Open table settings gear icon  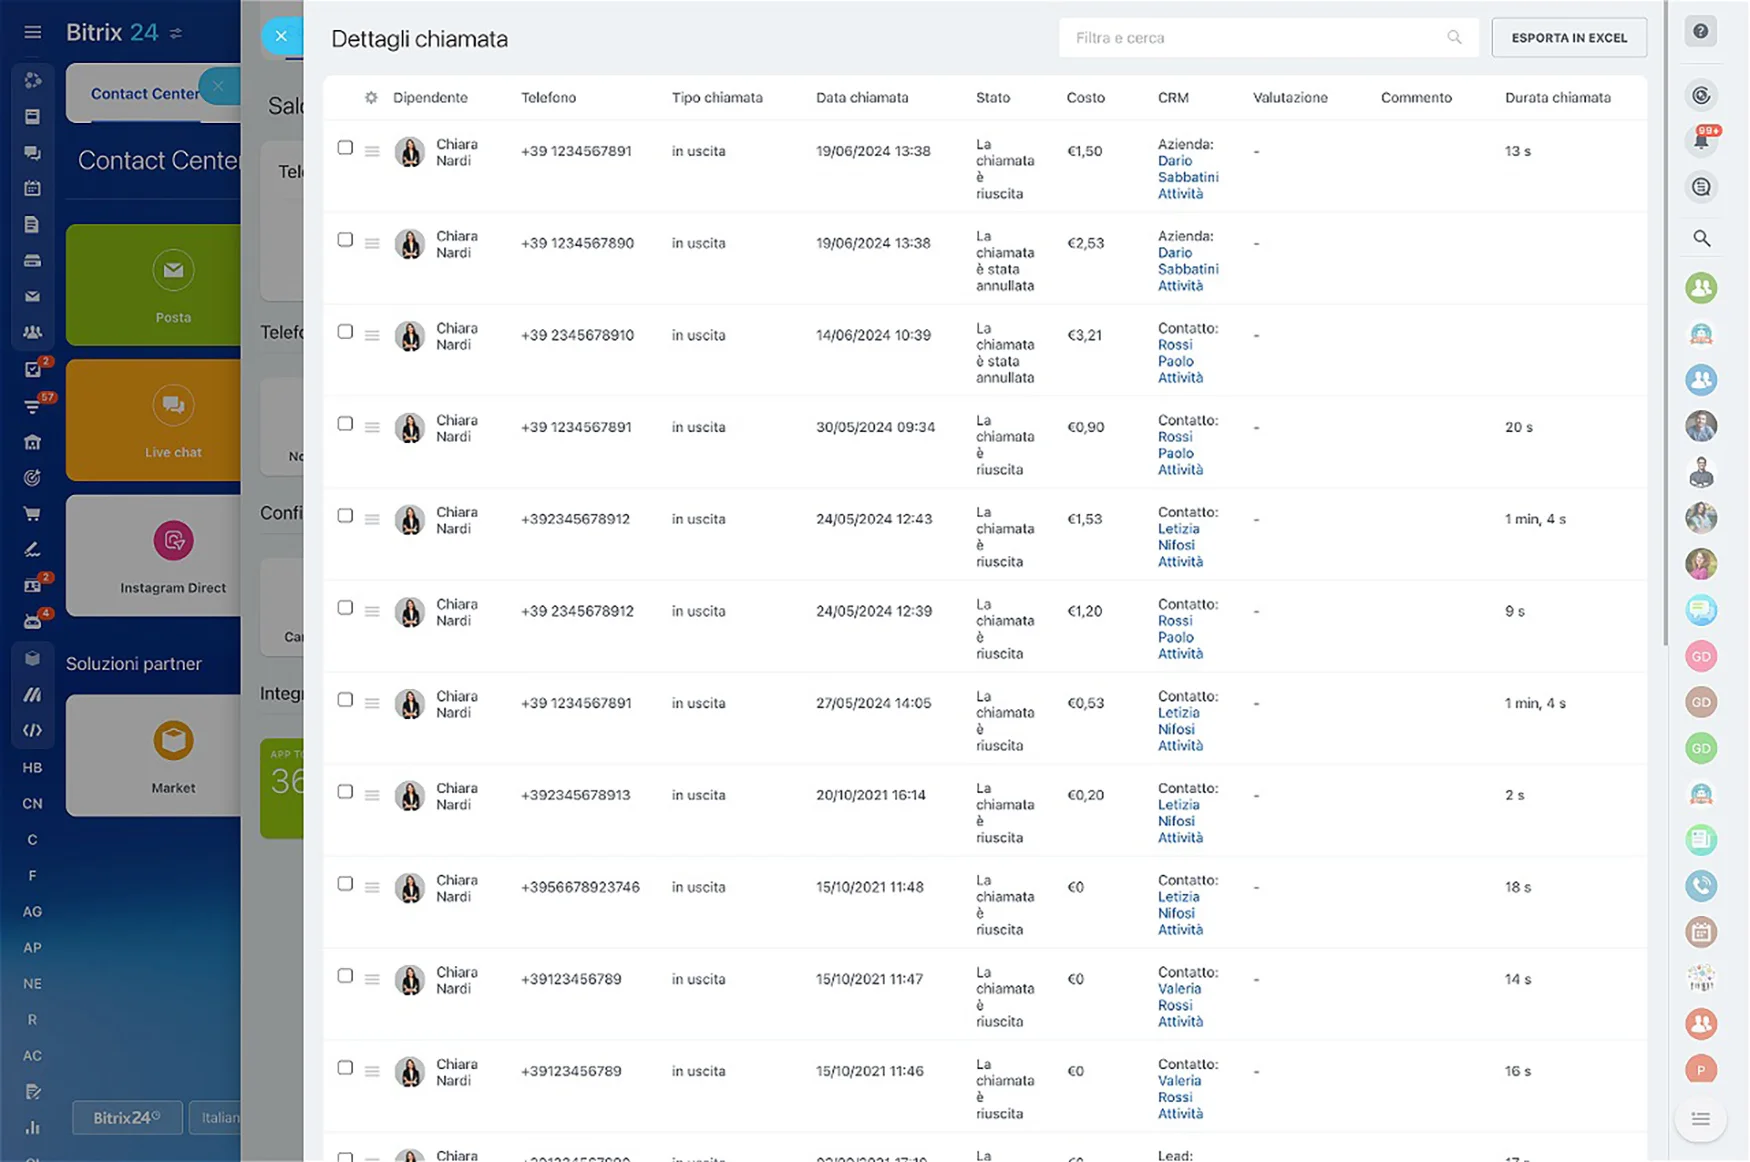click(371, 98)
